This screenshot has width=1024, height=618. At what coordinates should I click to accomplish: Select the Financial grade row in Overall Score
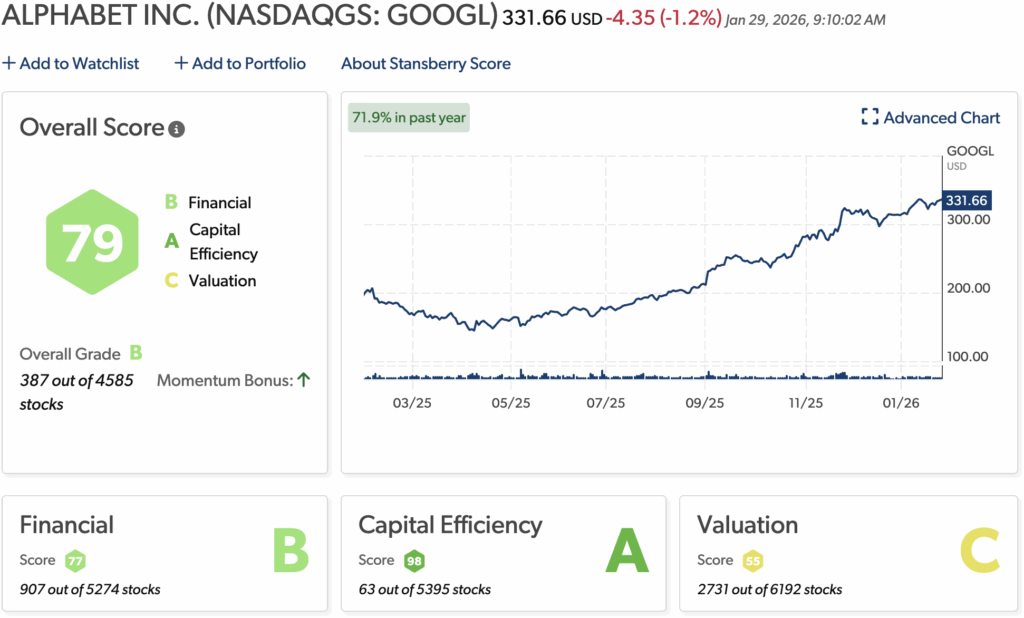click(x=209, y=202)
